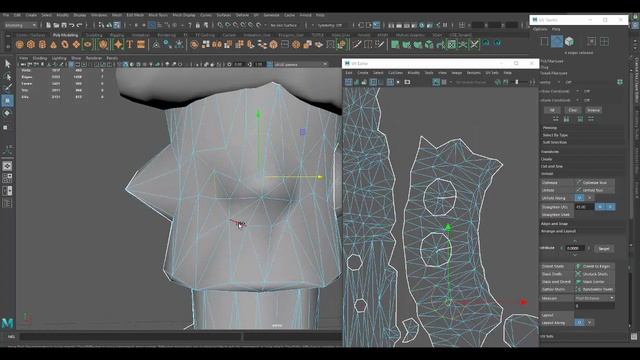Open the viewport color management dropdown
640x360 pixels.
click(x=301, y=64)
